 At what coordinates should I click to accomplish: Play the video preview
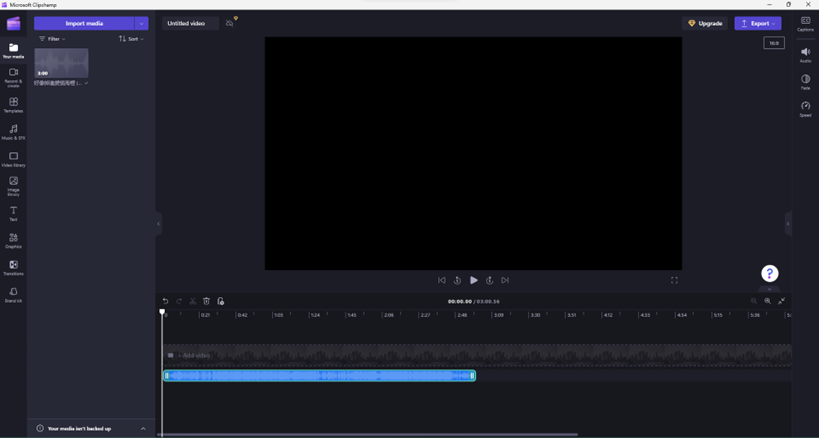pyautogui.click(x=473, y=280)
